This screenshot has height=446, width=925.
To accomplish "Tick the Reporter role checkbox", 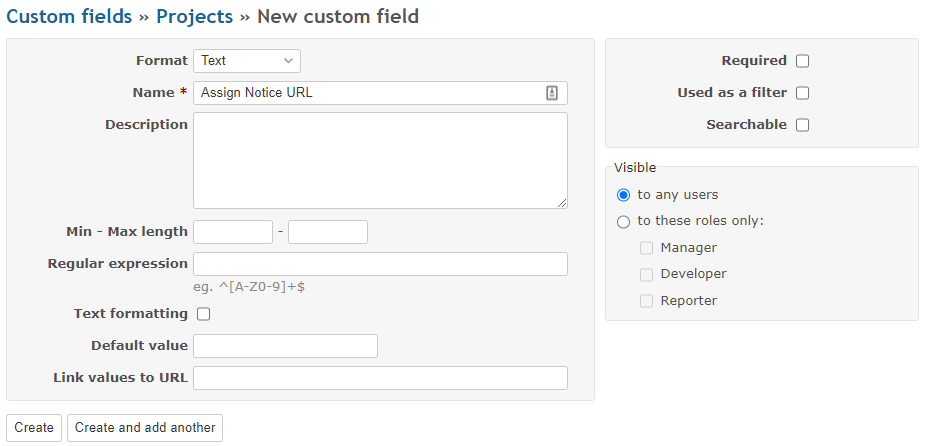I will (647, 301).
